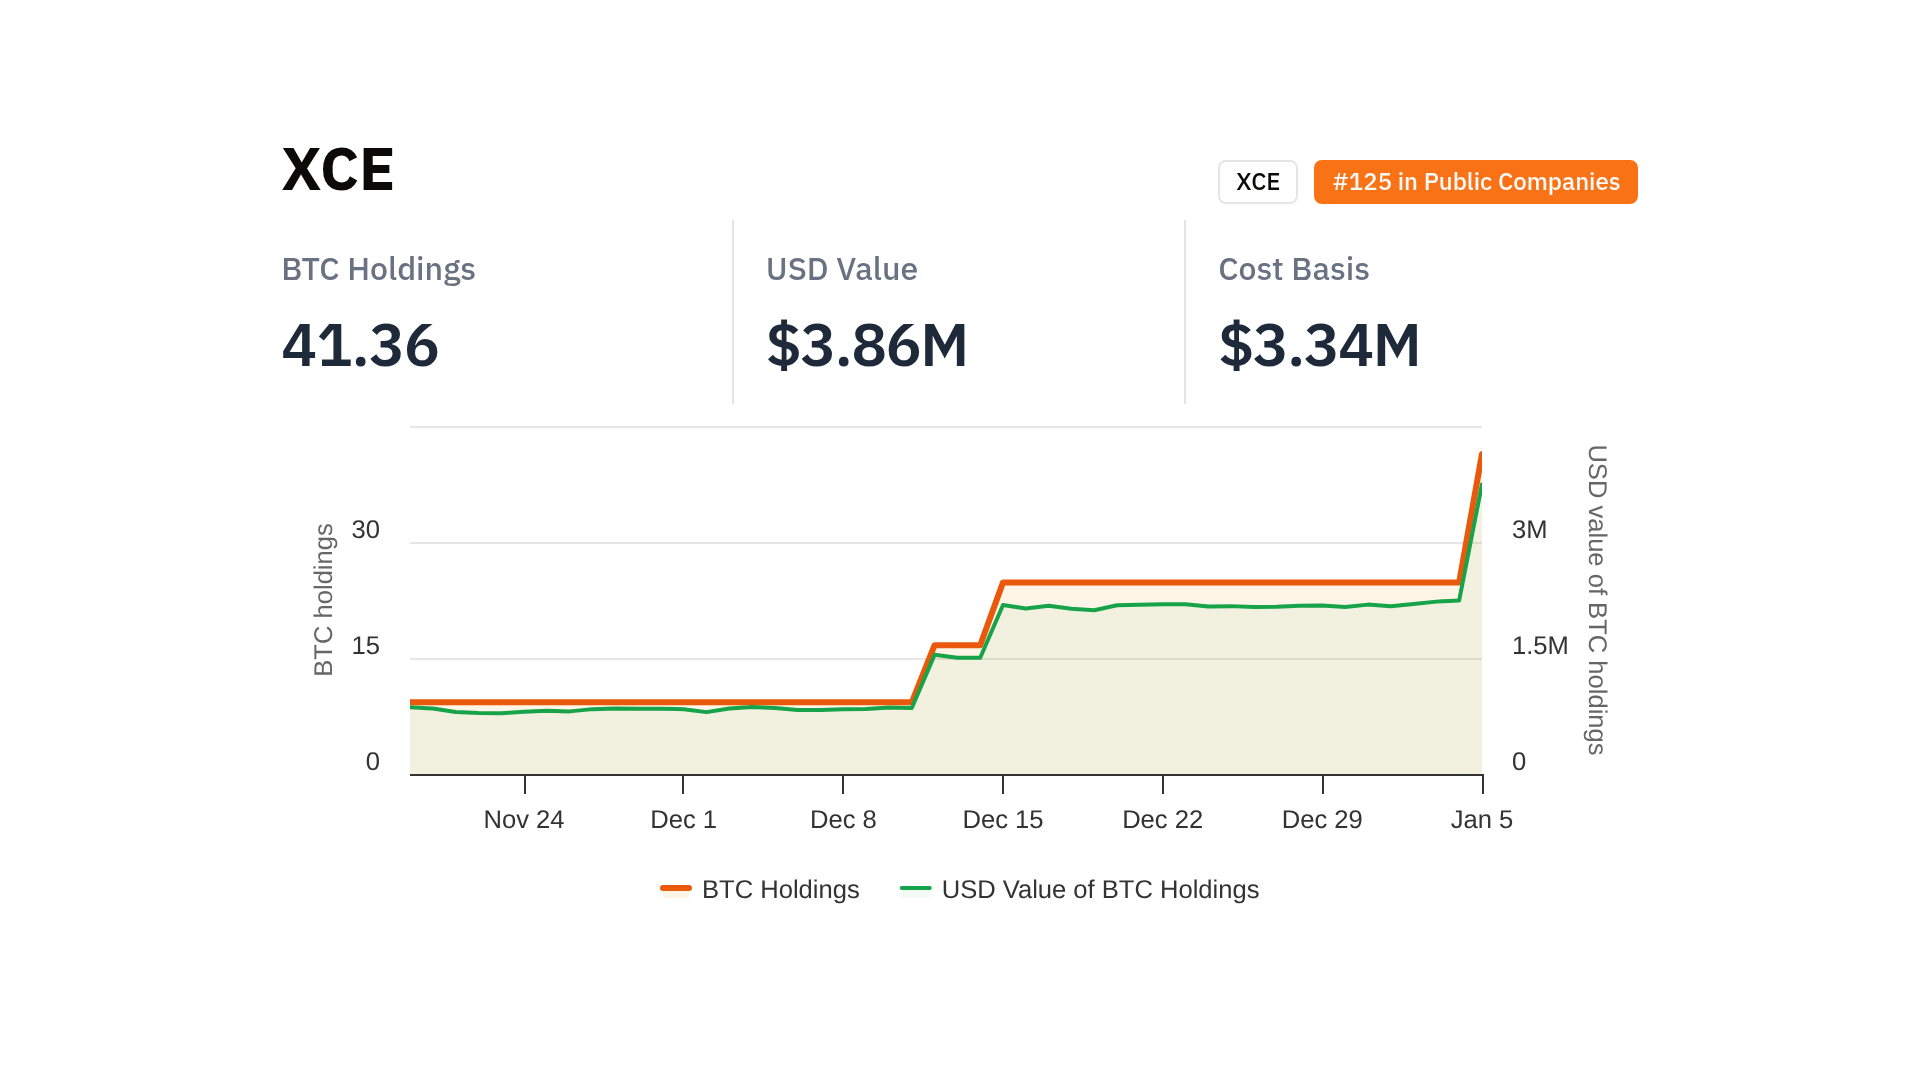Click the 41.36 BTC Holdings value

tap(360, 346)
